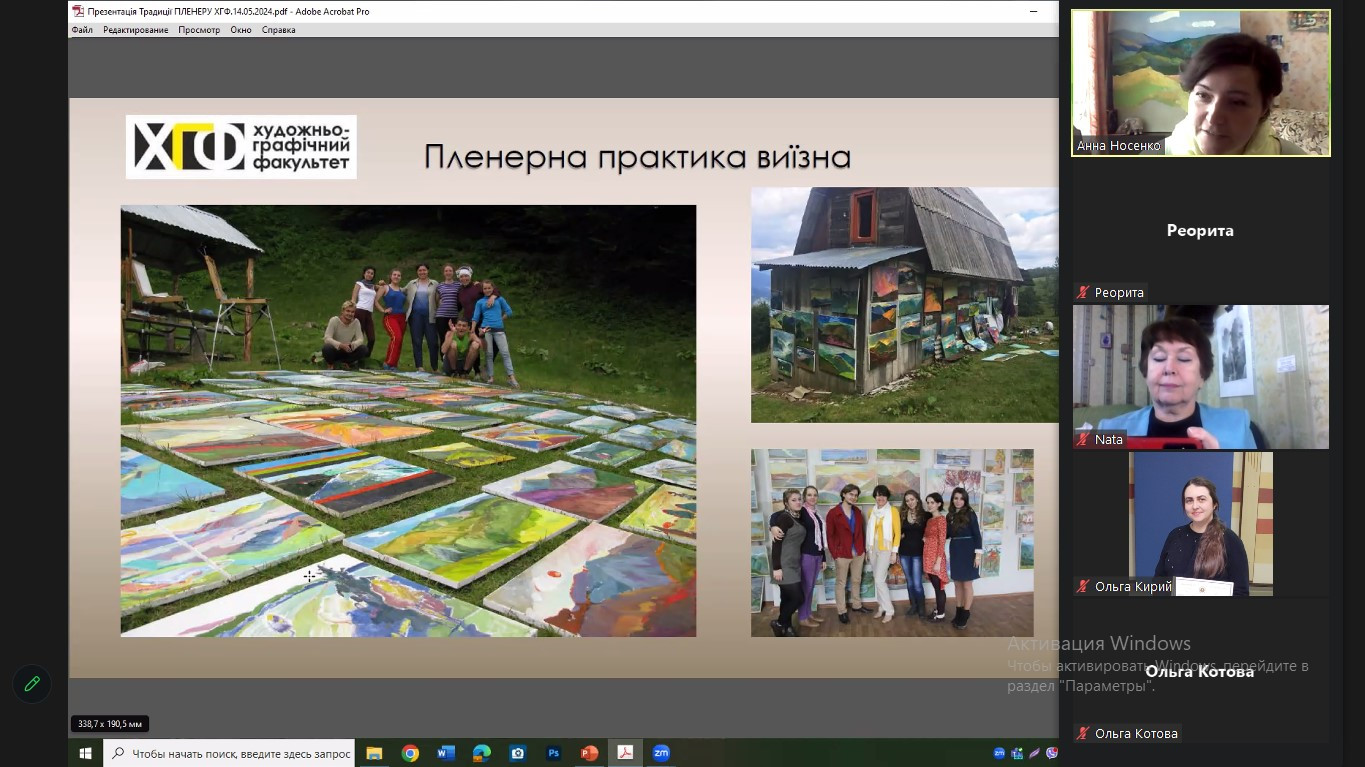Open PowerPoint from the taskbar
The width and height of the screenshot is (1365, 767).
coord(589,753)
